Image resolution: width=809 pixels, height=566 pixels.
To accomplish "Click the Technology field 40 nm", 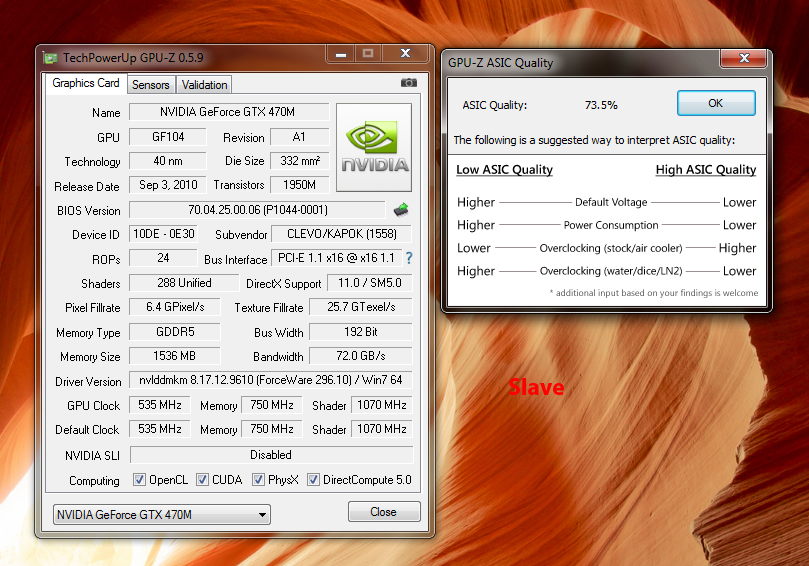I will point(168,161).
